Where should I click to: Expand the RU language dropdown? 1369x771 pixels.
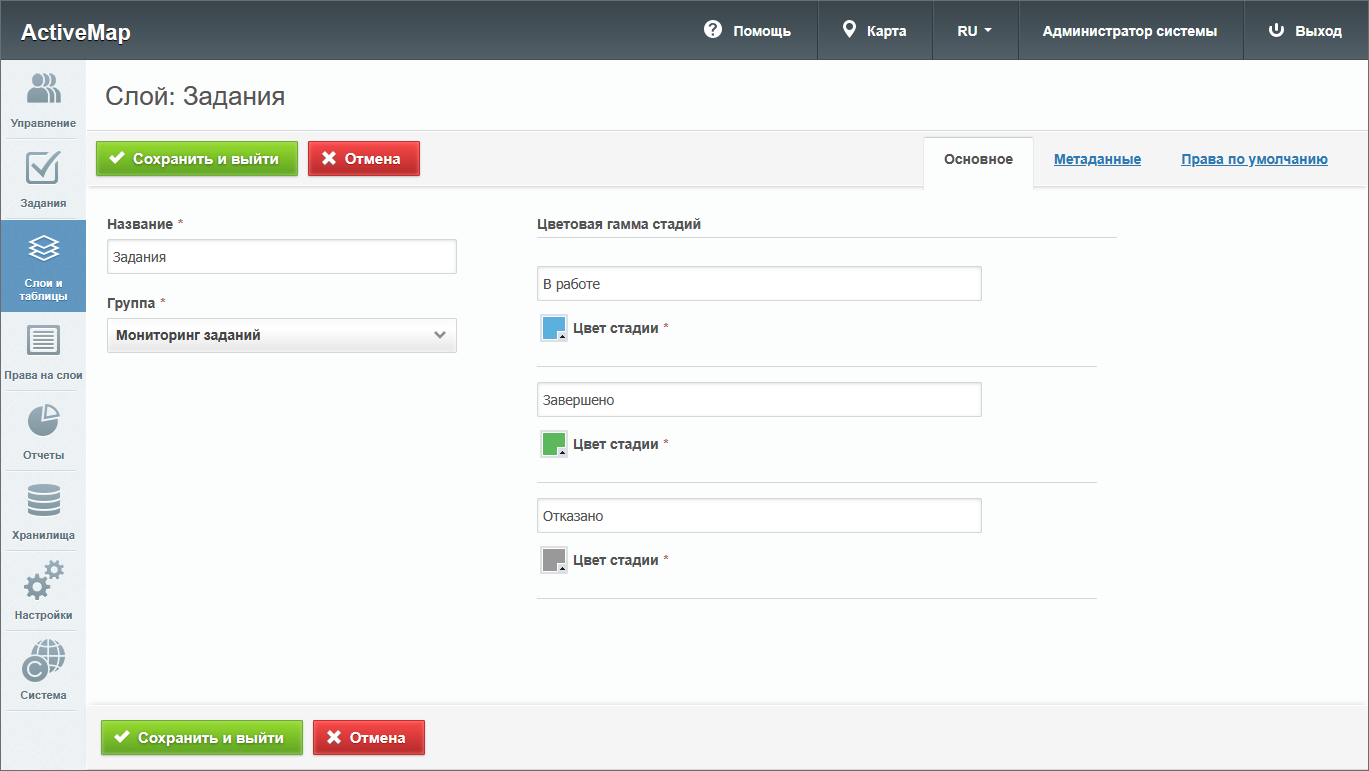974,30
